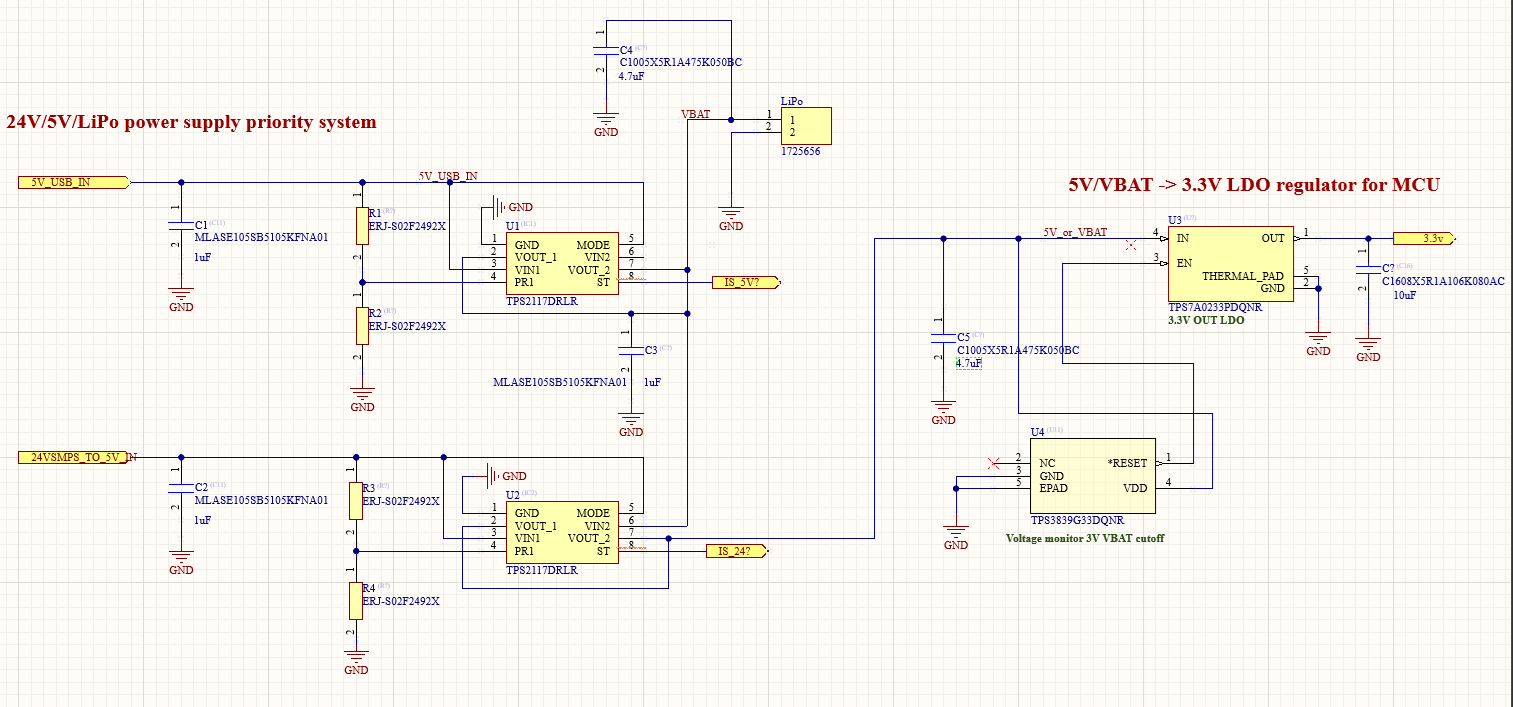Image resolution: width=1513 pixels, height=707 pixels.
Task: Click GND symbol under capacitor C5
Action: tap(943, 411)
